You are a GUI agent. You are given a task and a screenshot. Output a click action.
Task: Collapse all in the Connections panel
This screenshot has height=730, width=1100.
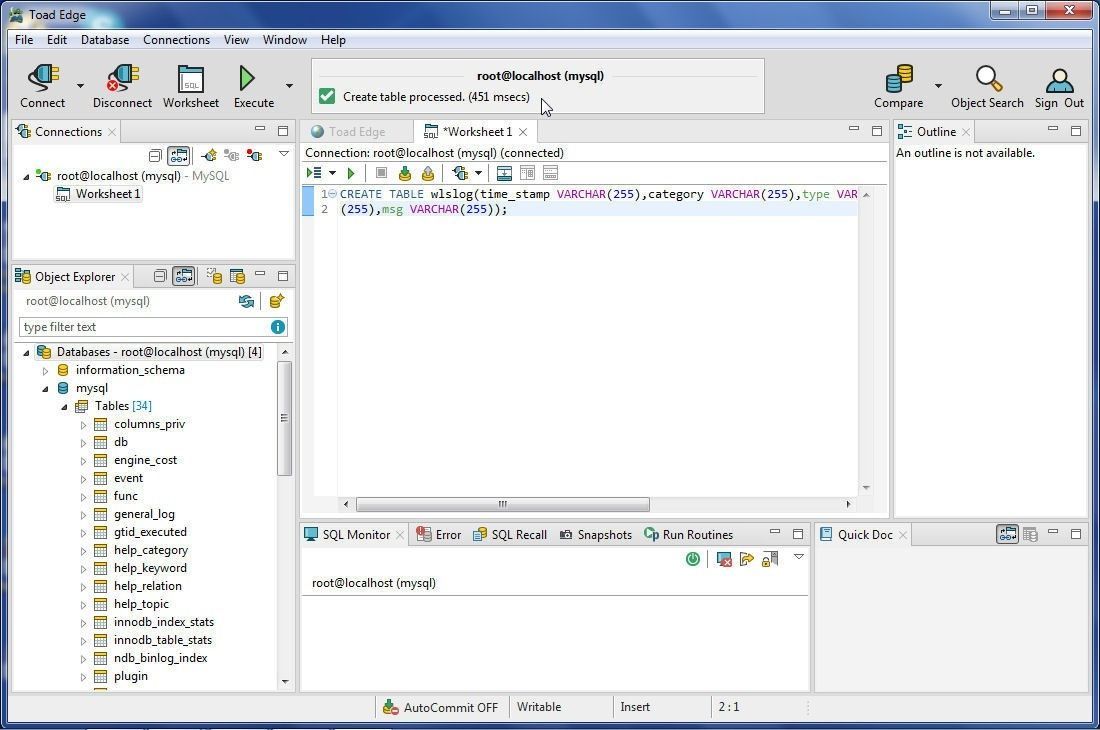coord(155,155)
